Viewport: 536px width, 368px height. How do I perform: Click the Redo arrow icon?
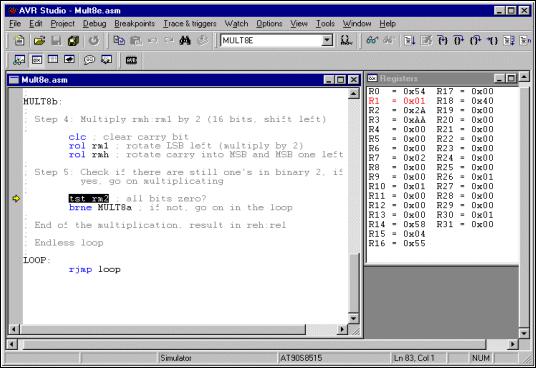tap(169, 41)
